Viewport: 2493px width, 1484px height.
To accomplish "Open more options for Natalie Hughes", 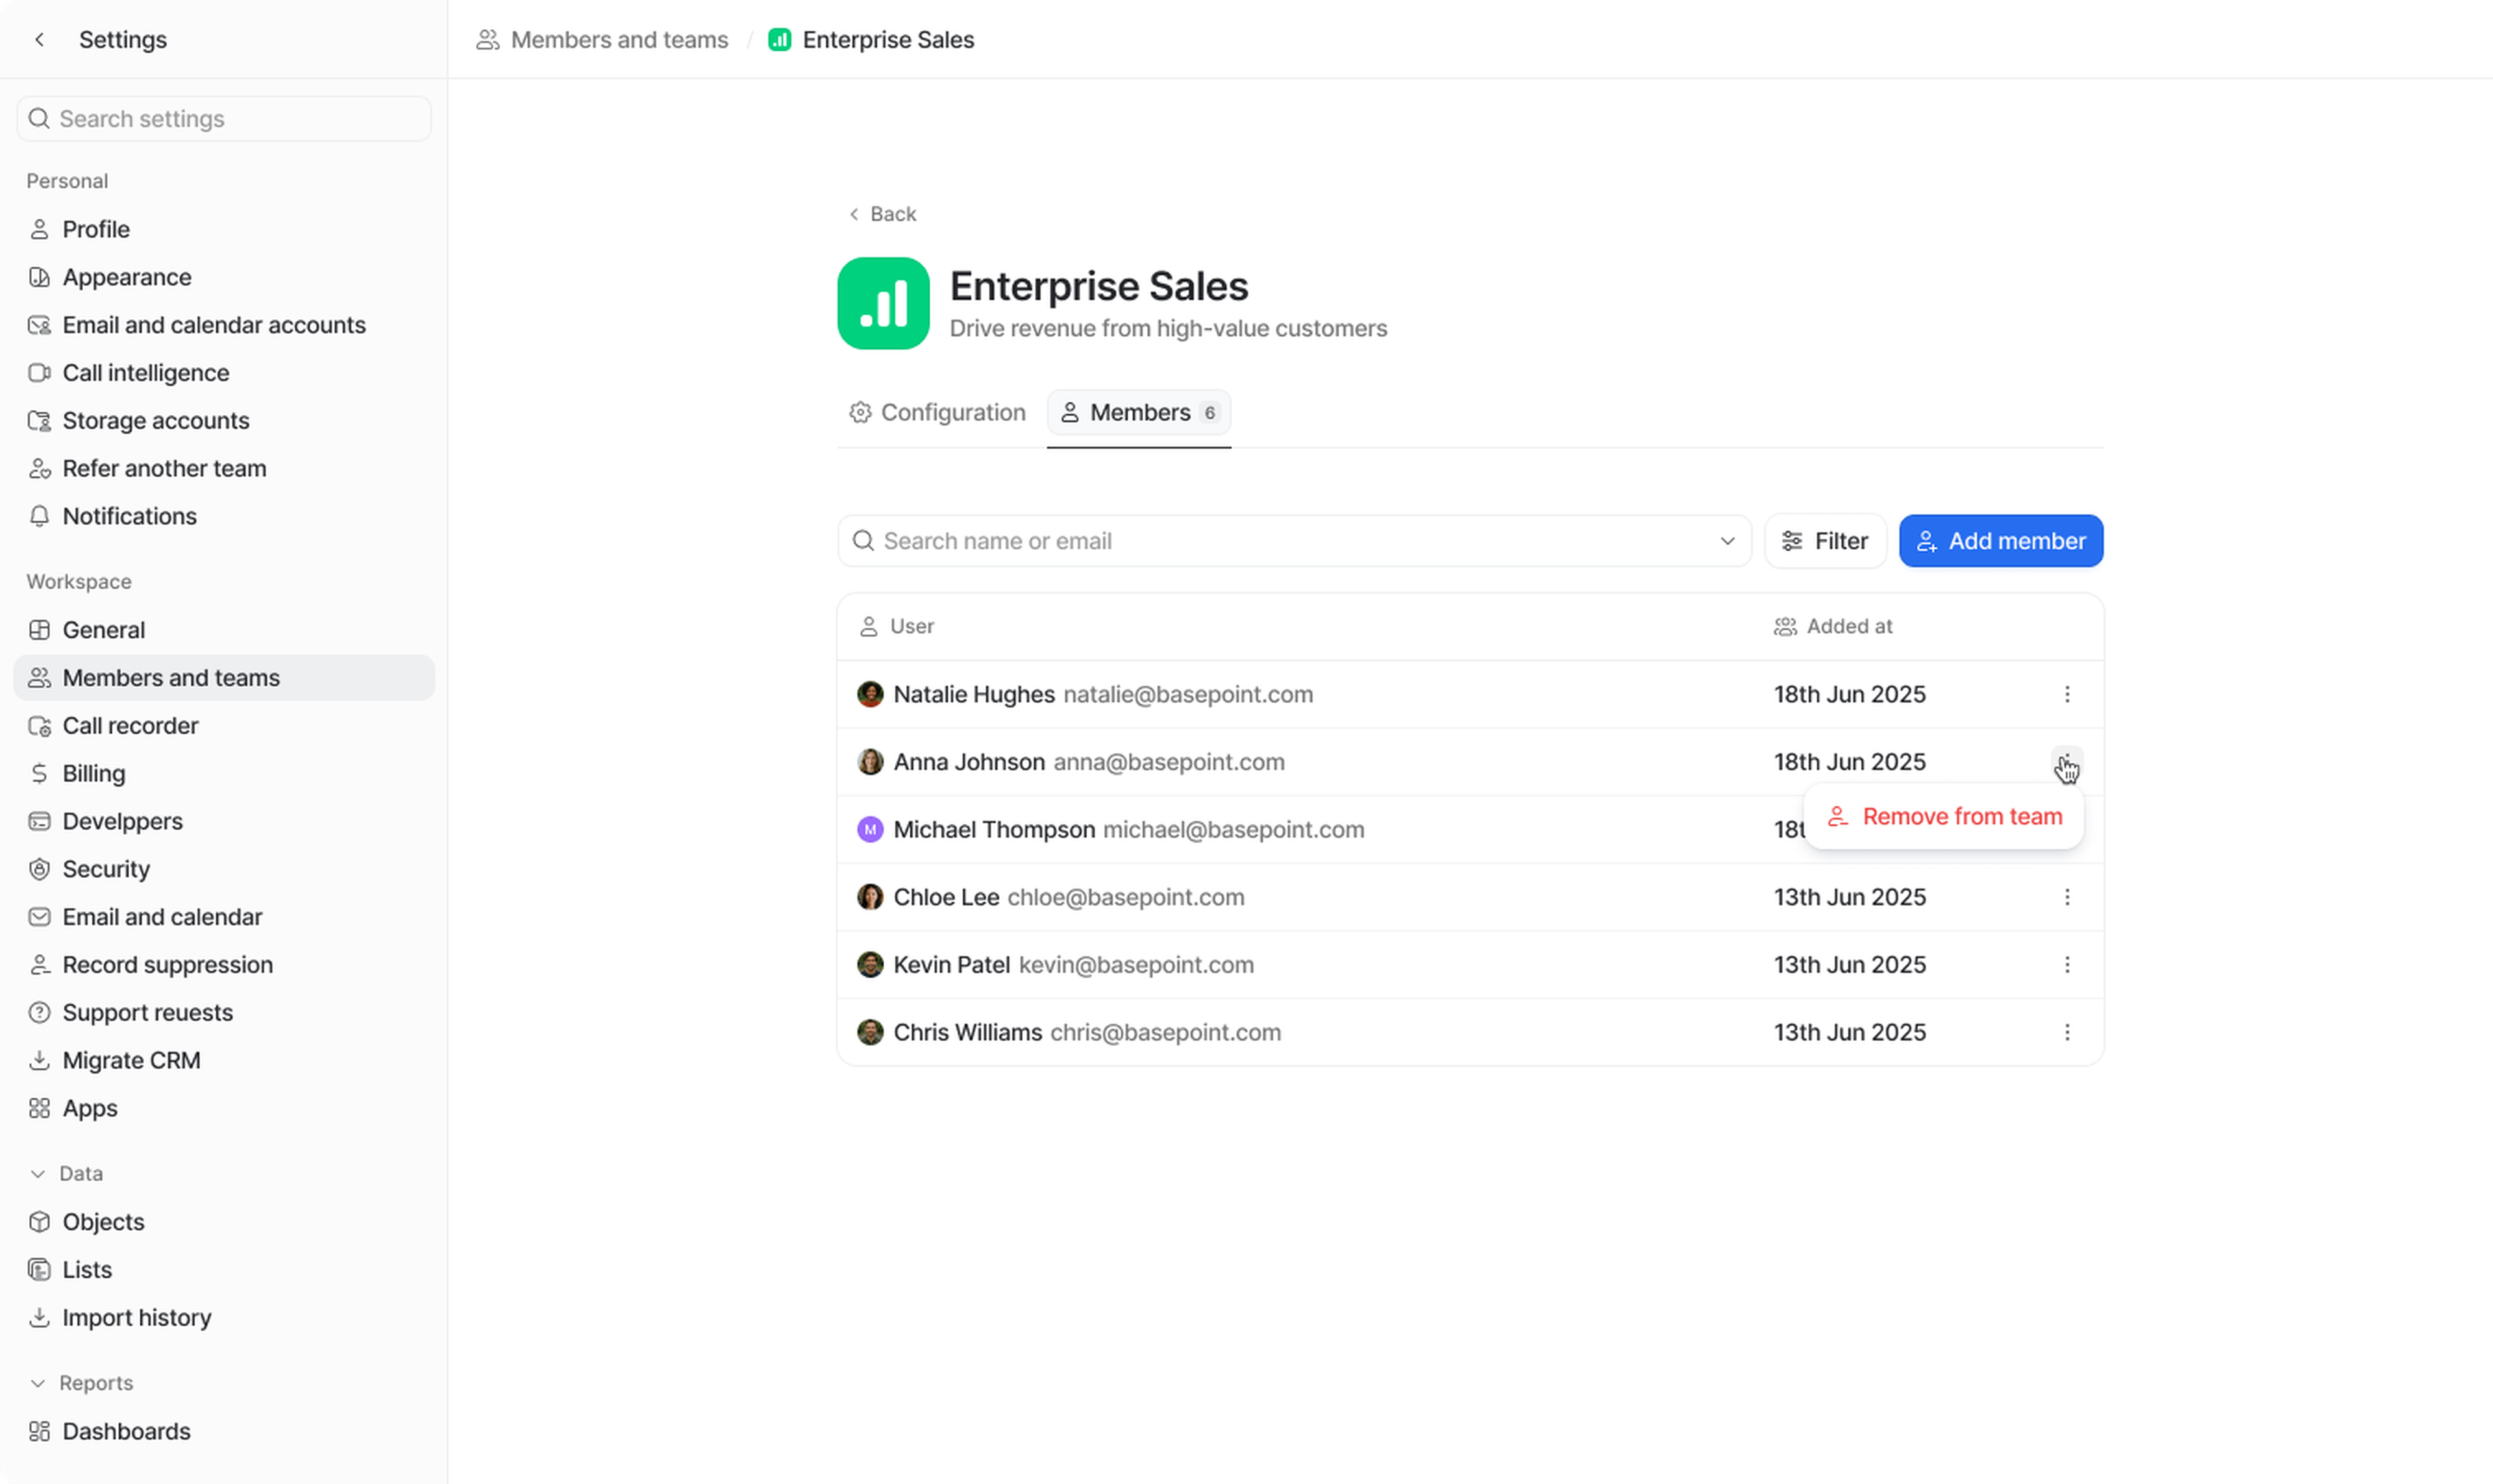I will click(x=2066, y=694).
